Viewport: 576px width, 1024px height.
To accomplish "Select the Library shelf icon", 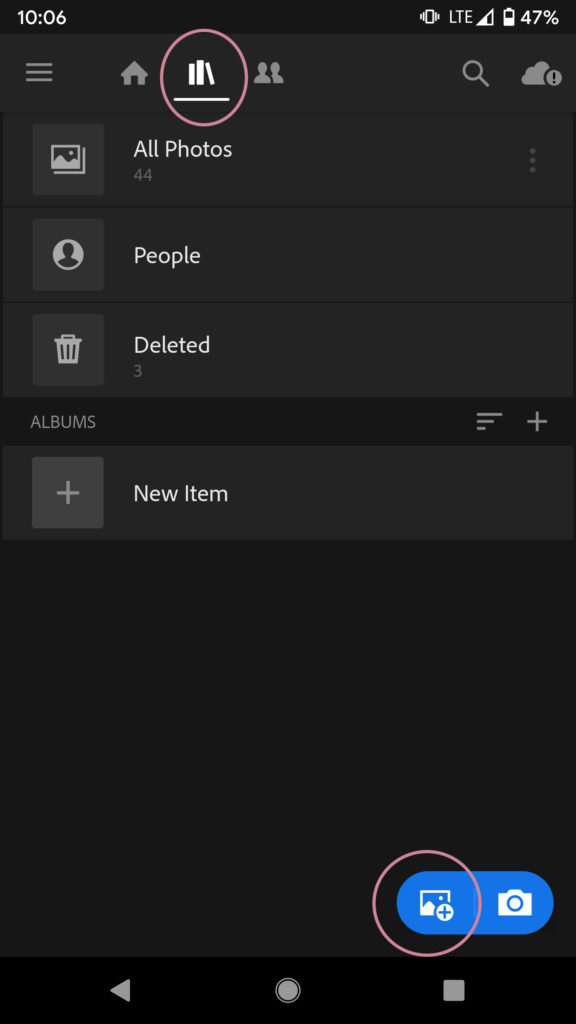I will 203,72.
